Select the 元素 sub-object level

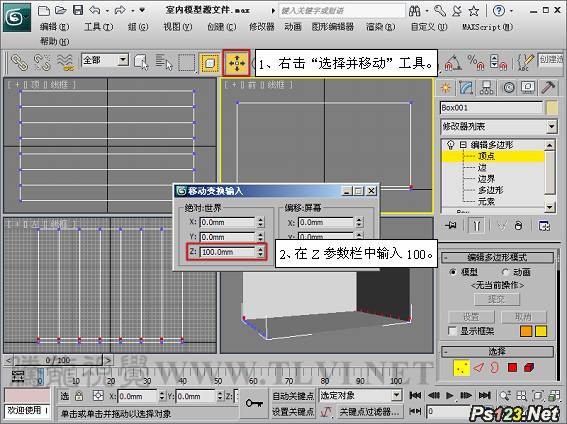tap(486, 201)
